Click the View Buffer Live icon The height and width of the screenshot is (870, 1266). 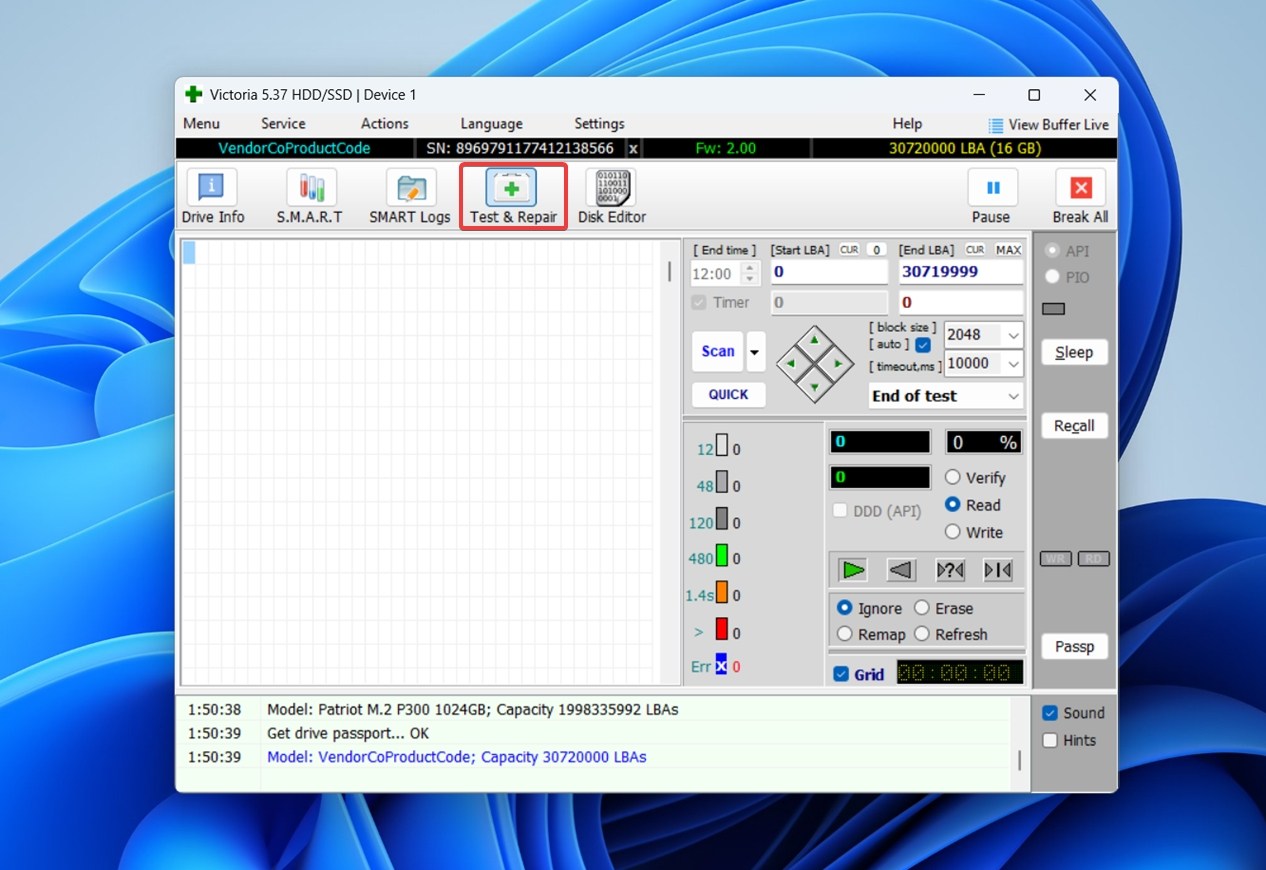[x=996, y=125]
